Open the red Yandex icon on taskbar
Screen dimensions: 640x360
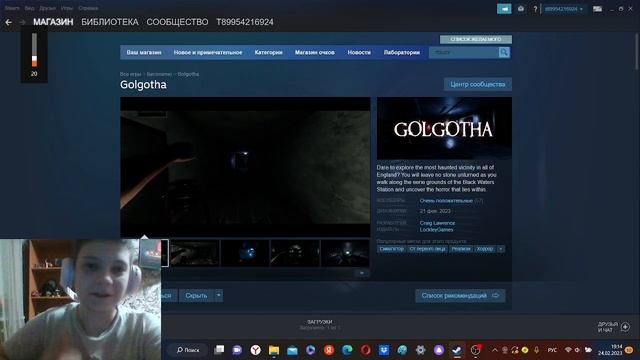point(329,350)
